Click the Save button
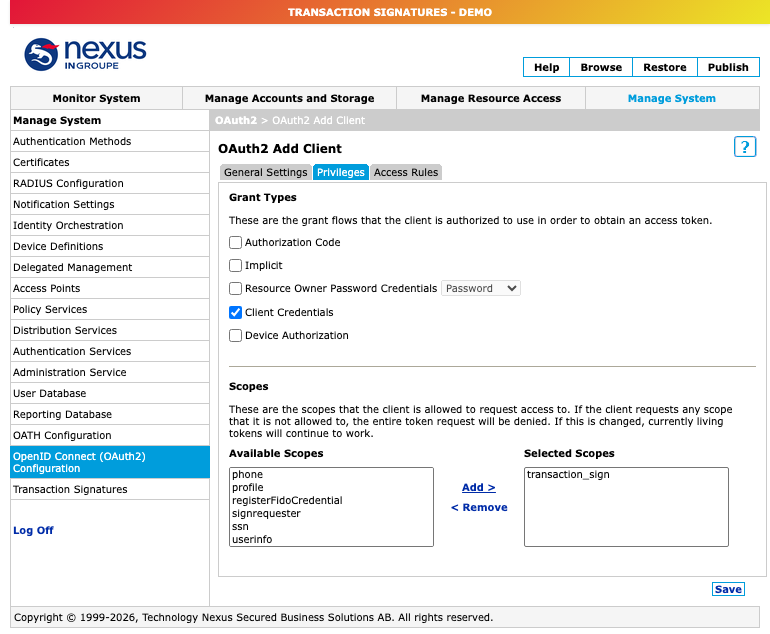 point(728,589)
